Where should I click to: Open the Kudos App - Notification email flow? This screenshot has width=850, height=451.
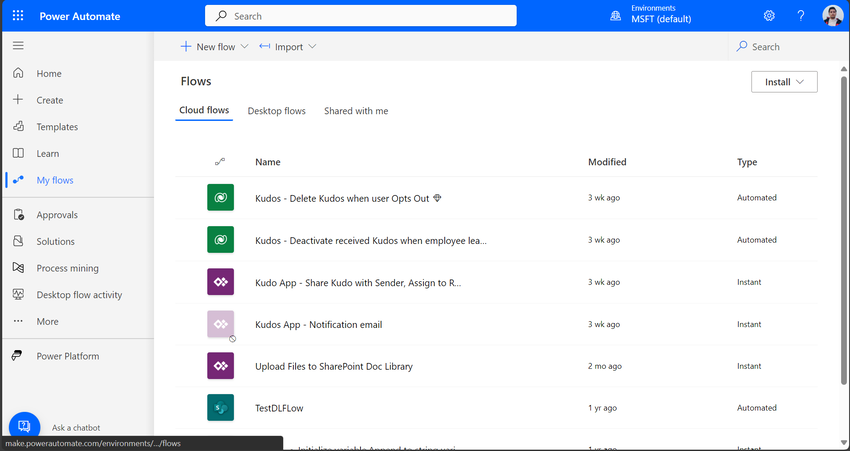pos(319,325)
